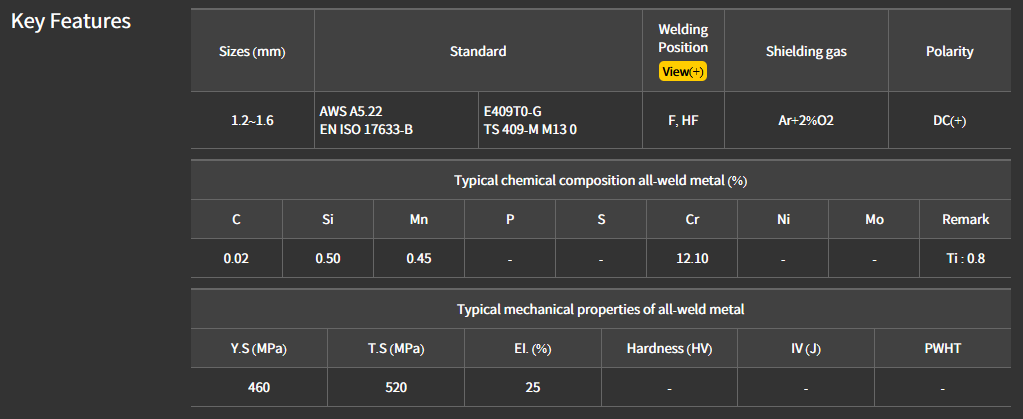Click the AWS A5.22 standard text
The image size is (1023, 419).
pyautogui.click(x=351, y=111)
